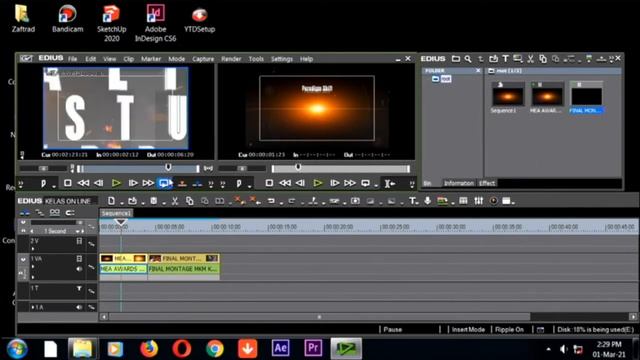Select the FINAL MONT... clip on the timeline
This screenshot has height=360, width=640.
coord(183,258)
